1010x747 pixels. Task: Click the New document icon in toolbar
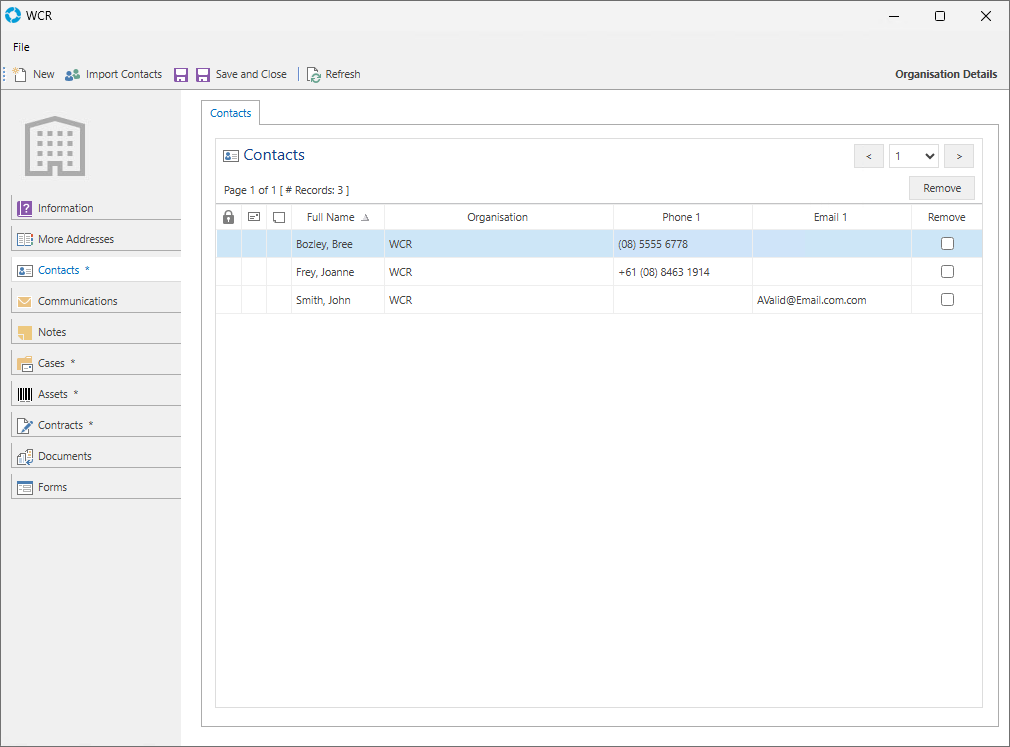coord(20,74)
